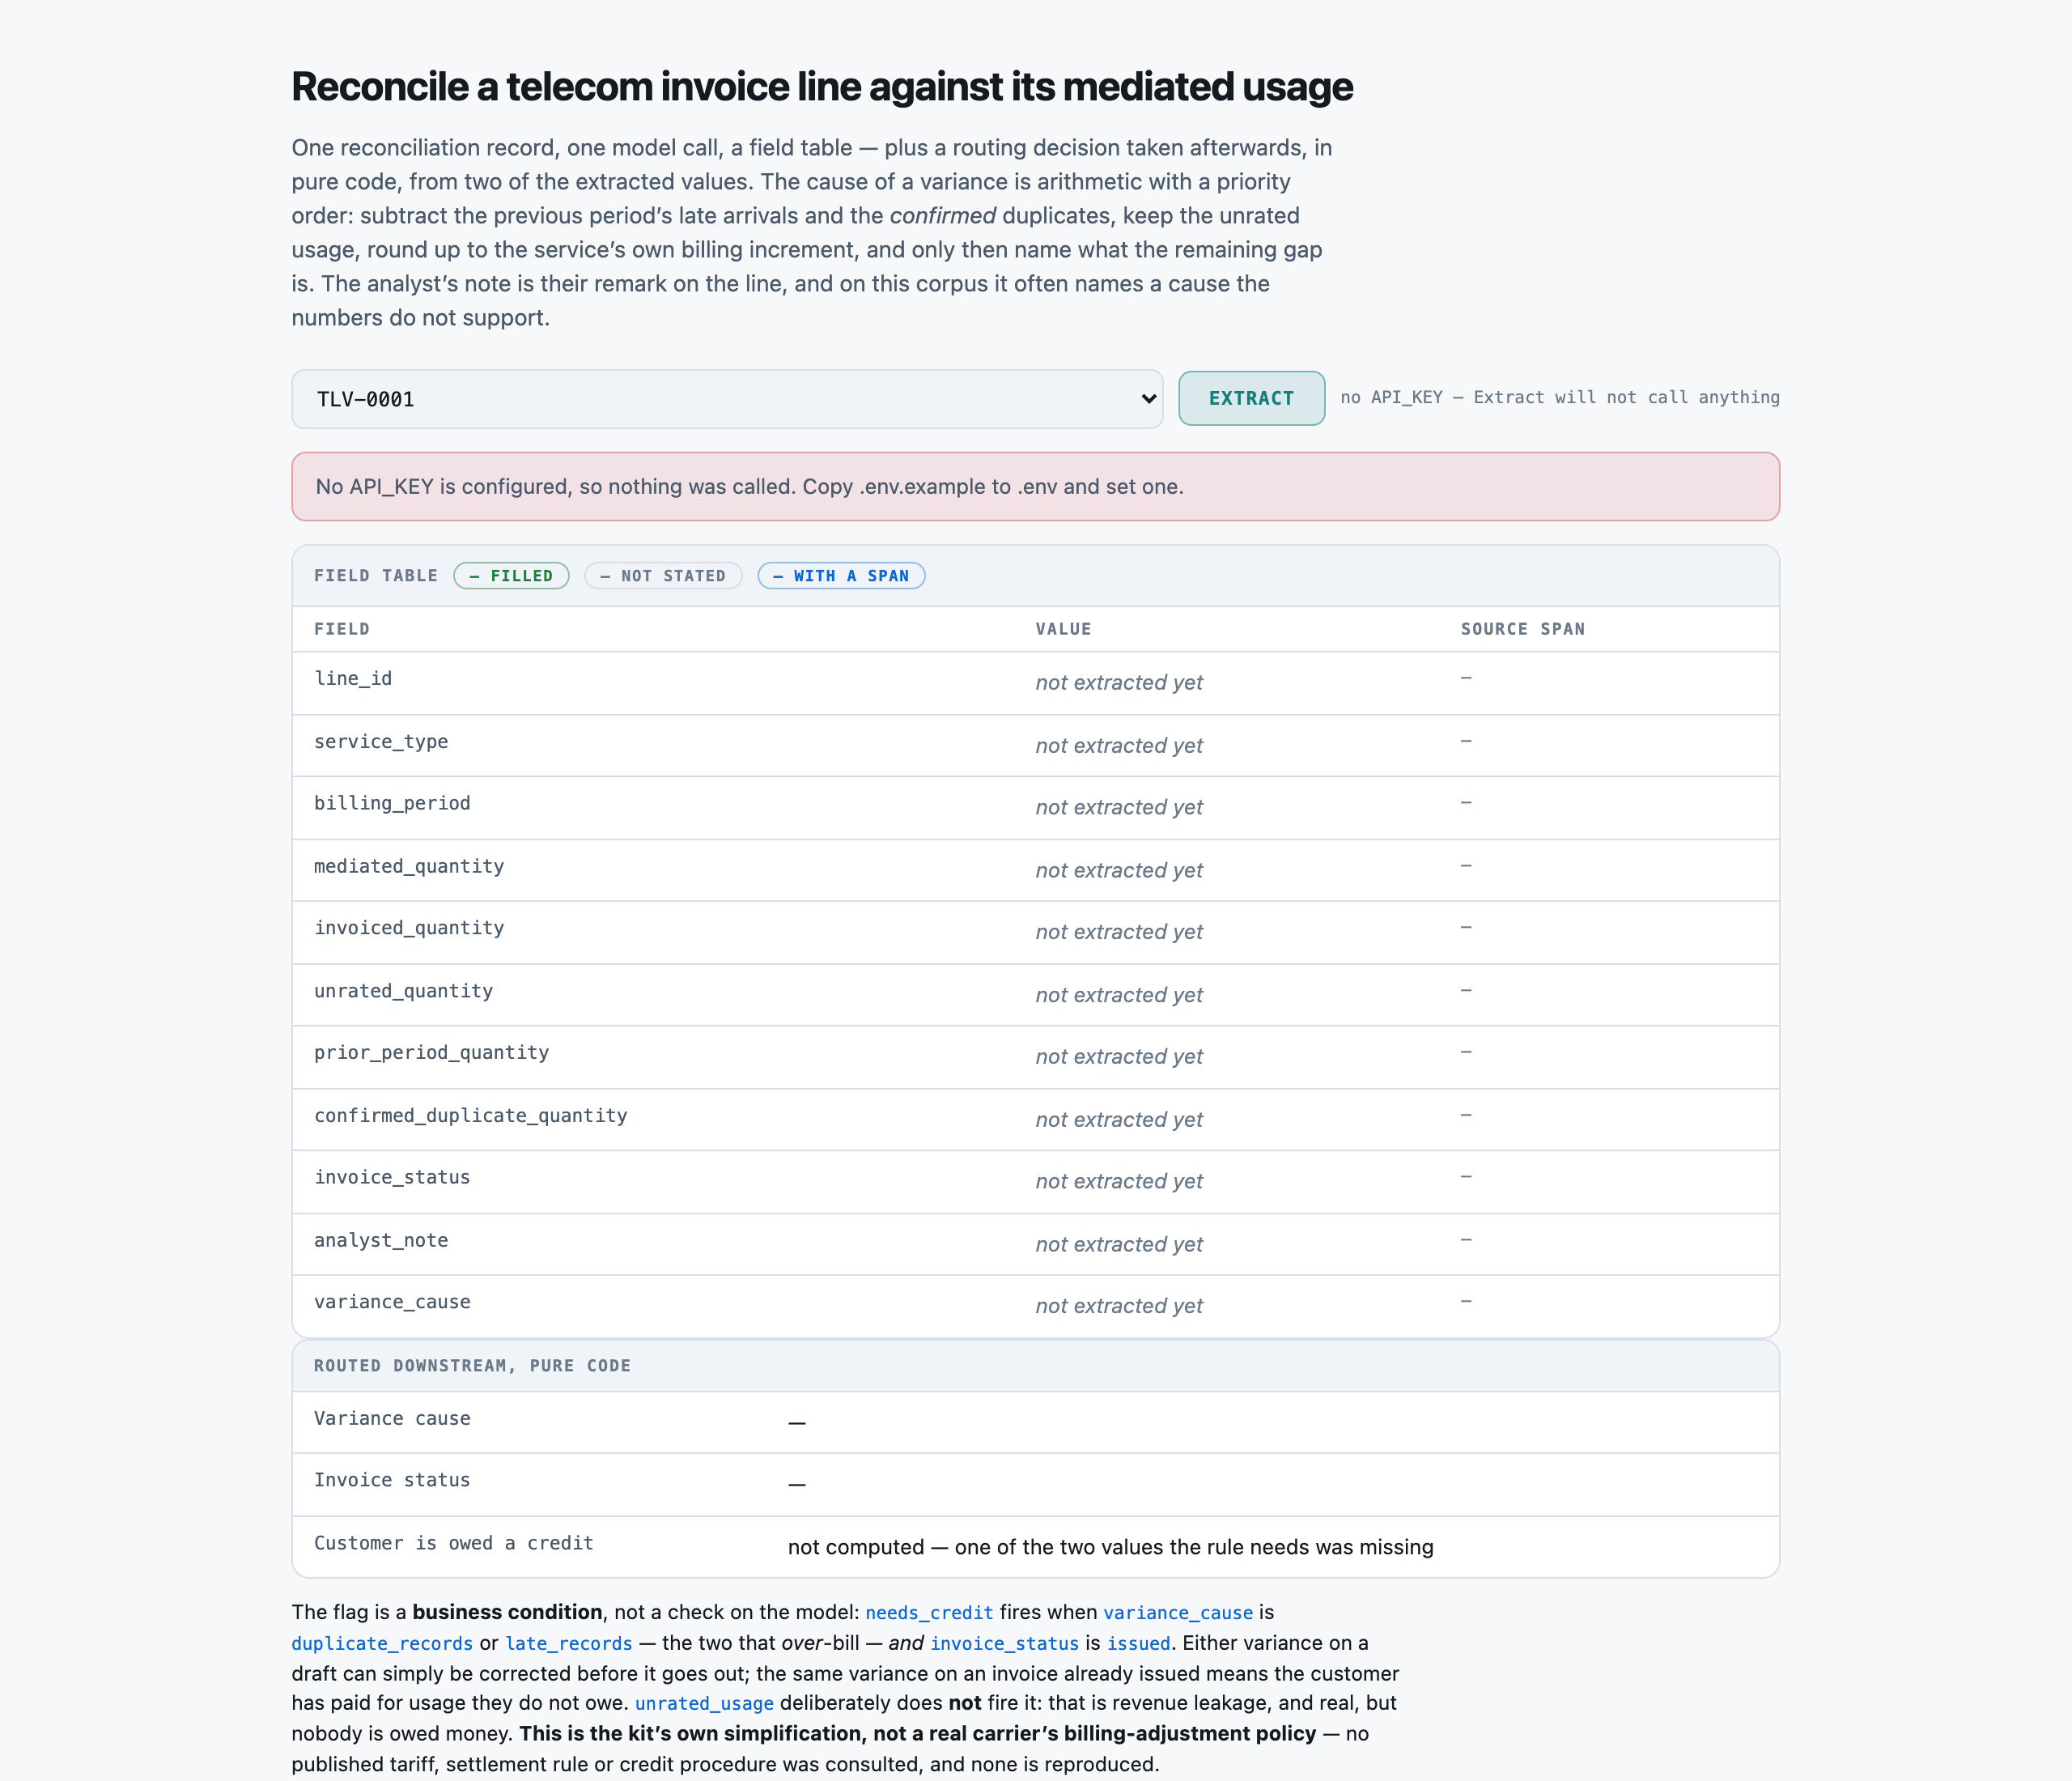Click the EXTRACT button
2072x1781 pixels.
click(x=1251, y=398)
